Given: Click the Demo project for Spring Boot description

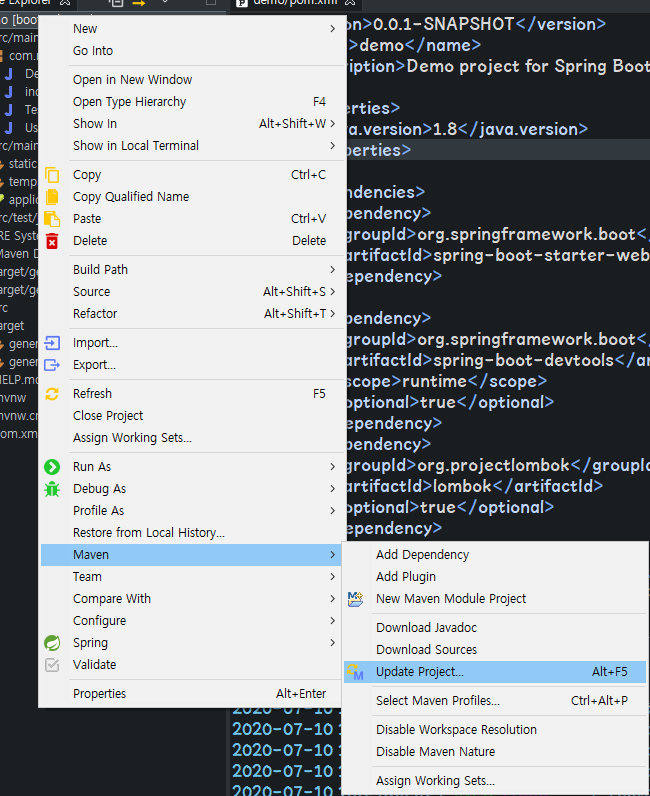Looking at the screenshot, I should pyautogui.click(x=528, y=67).
